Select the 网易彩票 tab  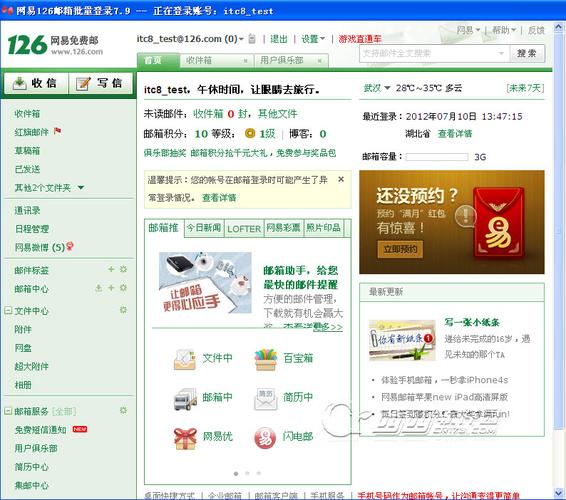[x=283, y=228]
